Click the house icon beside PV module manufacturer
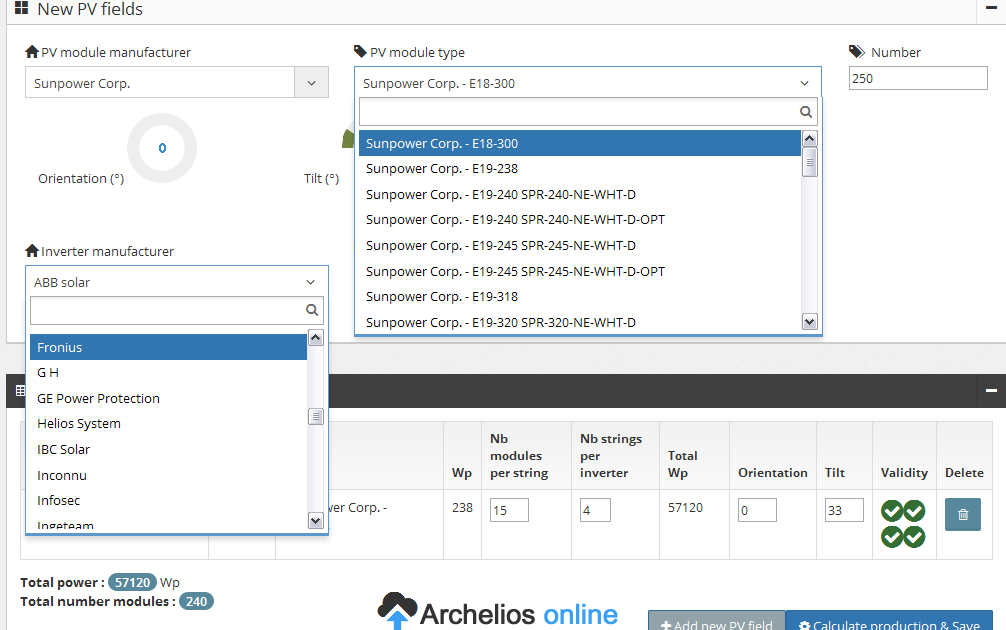This screenshot has width=1006, height=630. [32, 52]
